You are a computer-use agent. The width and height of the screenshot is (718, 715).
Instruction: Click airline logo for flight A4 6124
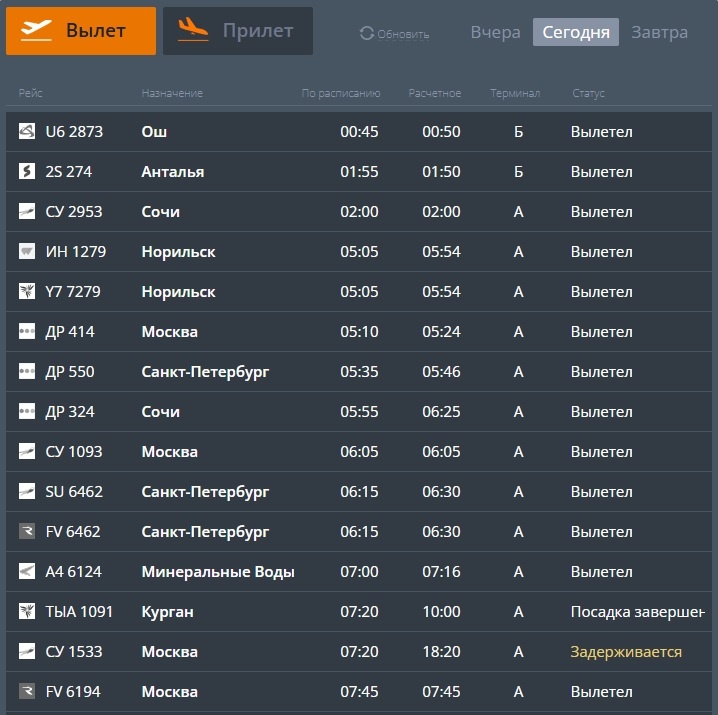point(27,571)
